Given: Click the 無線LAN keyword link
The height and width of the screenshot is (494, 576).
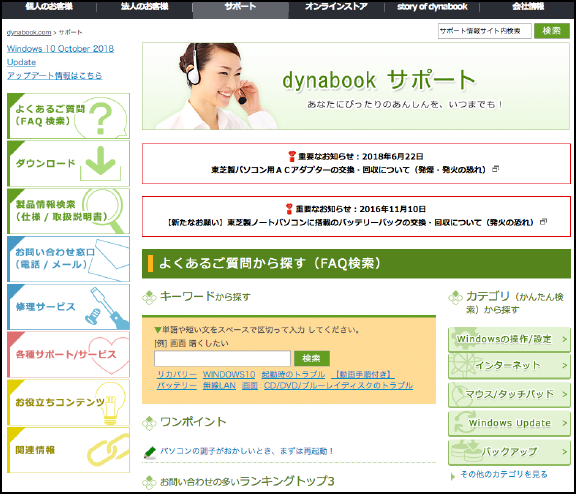Looking at the screenshot, I should pyautogui.click(x=219, y=385).
